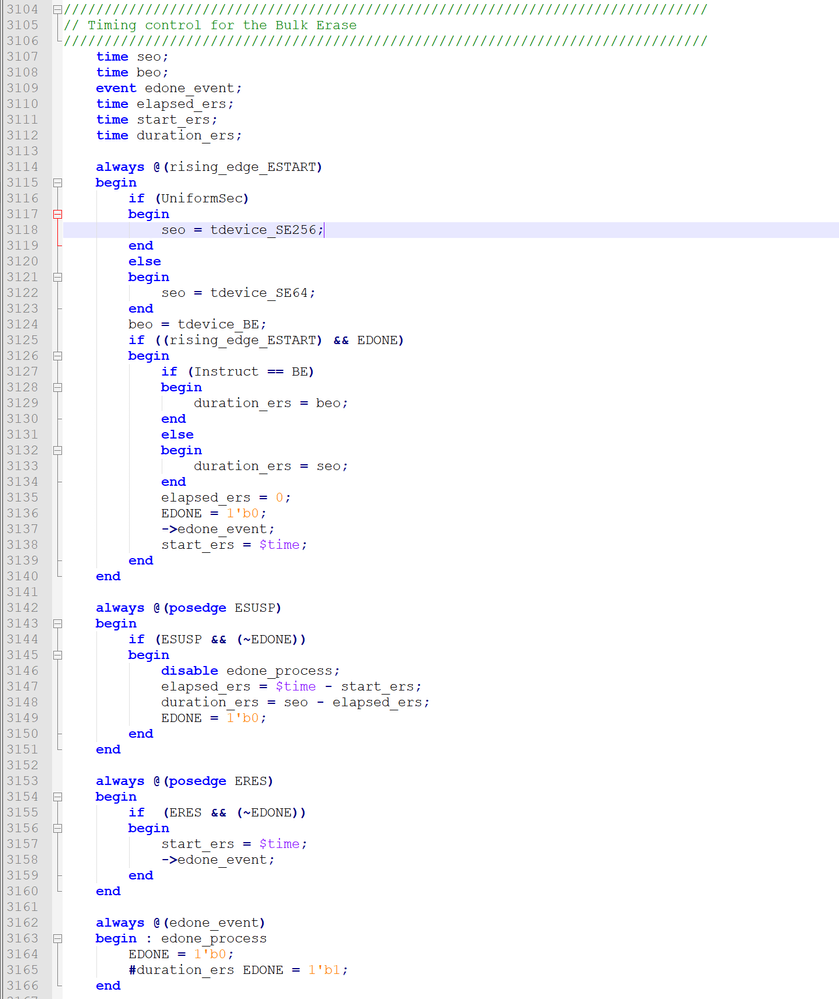
Task: Fold the disable edone_process begin block
Action: [57, 654]
